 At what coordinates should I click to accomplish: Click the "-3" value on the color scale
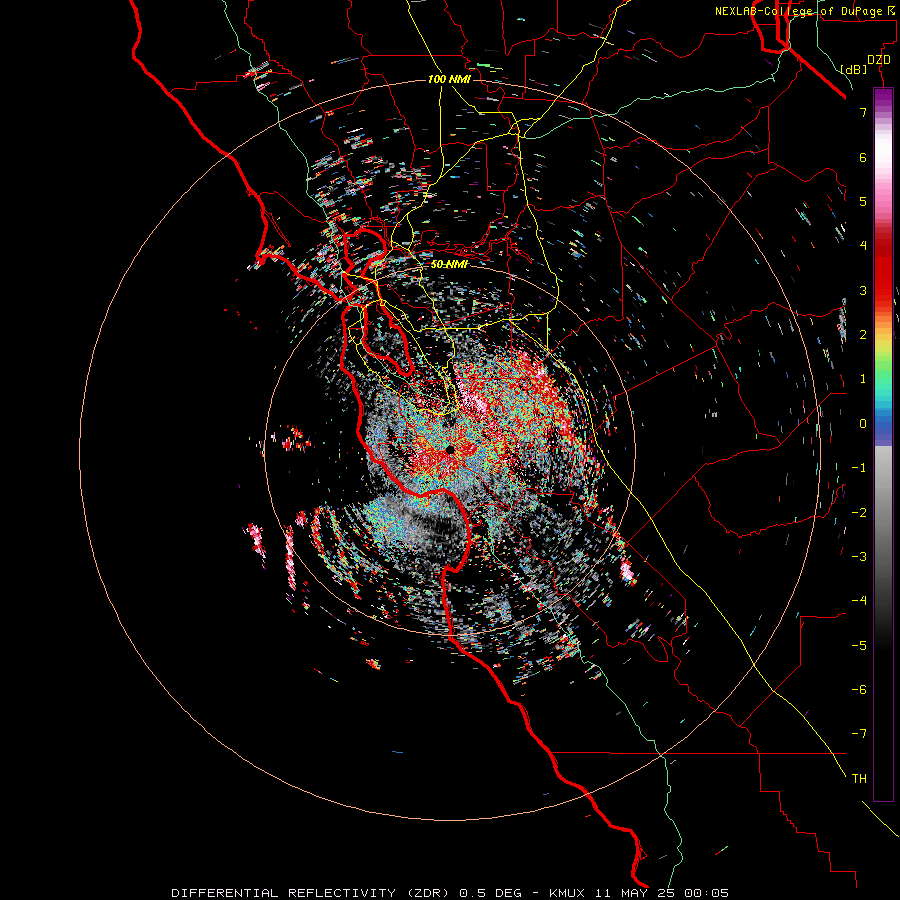(859, 557)
